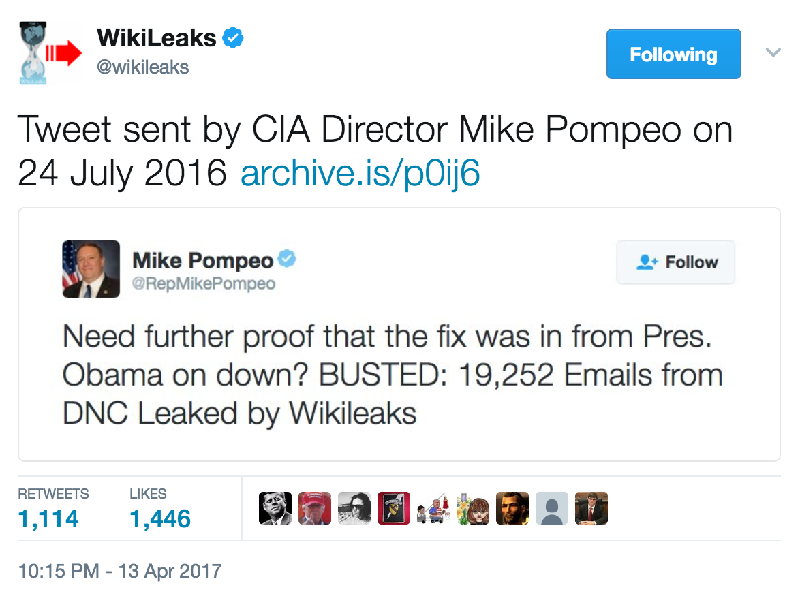Screen dimensions: 800x594
Task: Expand the tweet options chevron
Action: [773, 52]
